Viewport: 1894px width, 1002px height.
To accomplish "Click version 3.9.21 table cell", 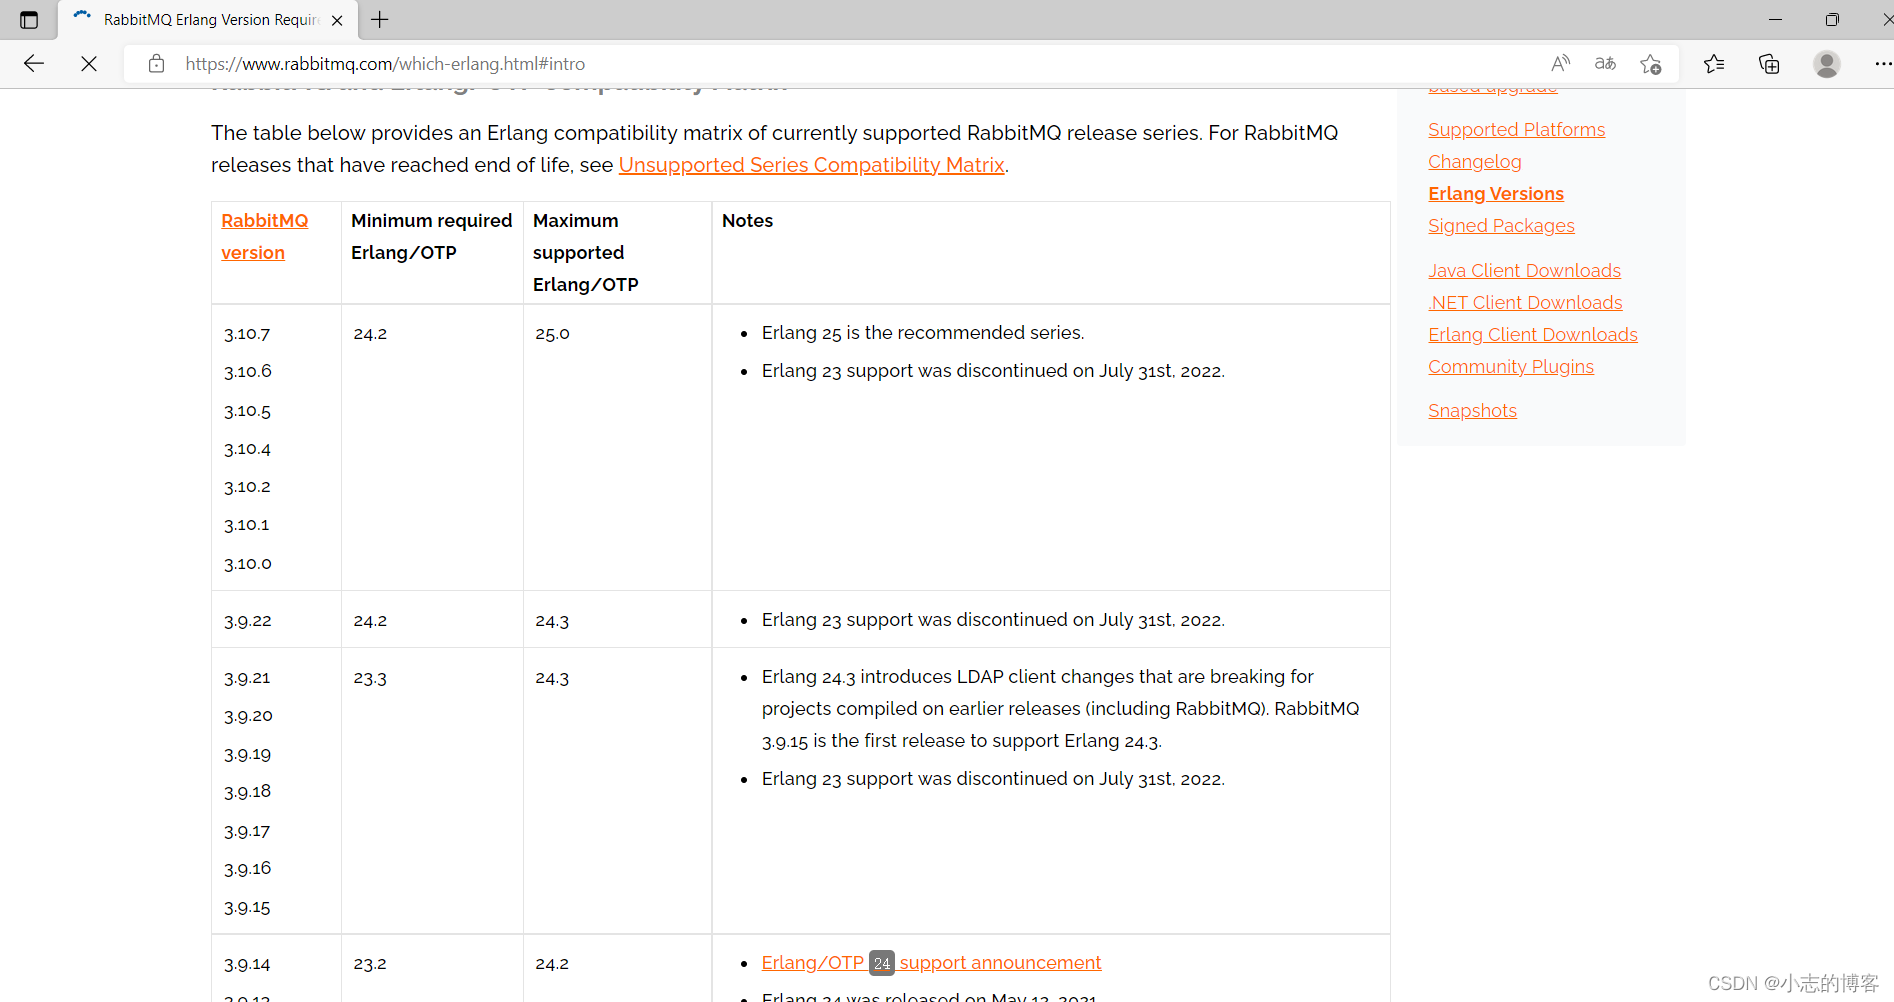I will [x=247, y=678].
